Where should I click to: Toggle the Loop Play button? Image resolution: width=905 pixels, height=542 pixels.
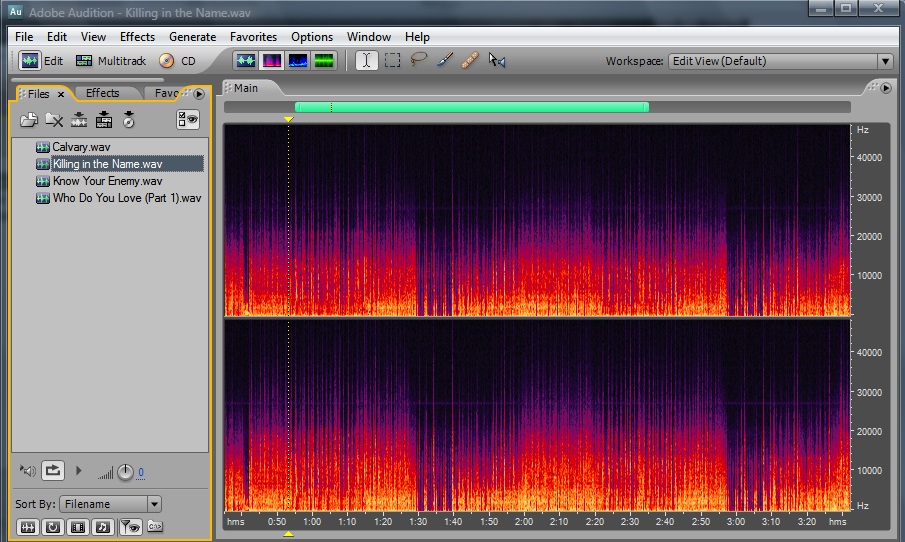(53, 470)
